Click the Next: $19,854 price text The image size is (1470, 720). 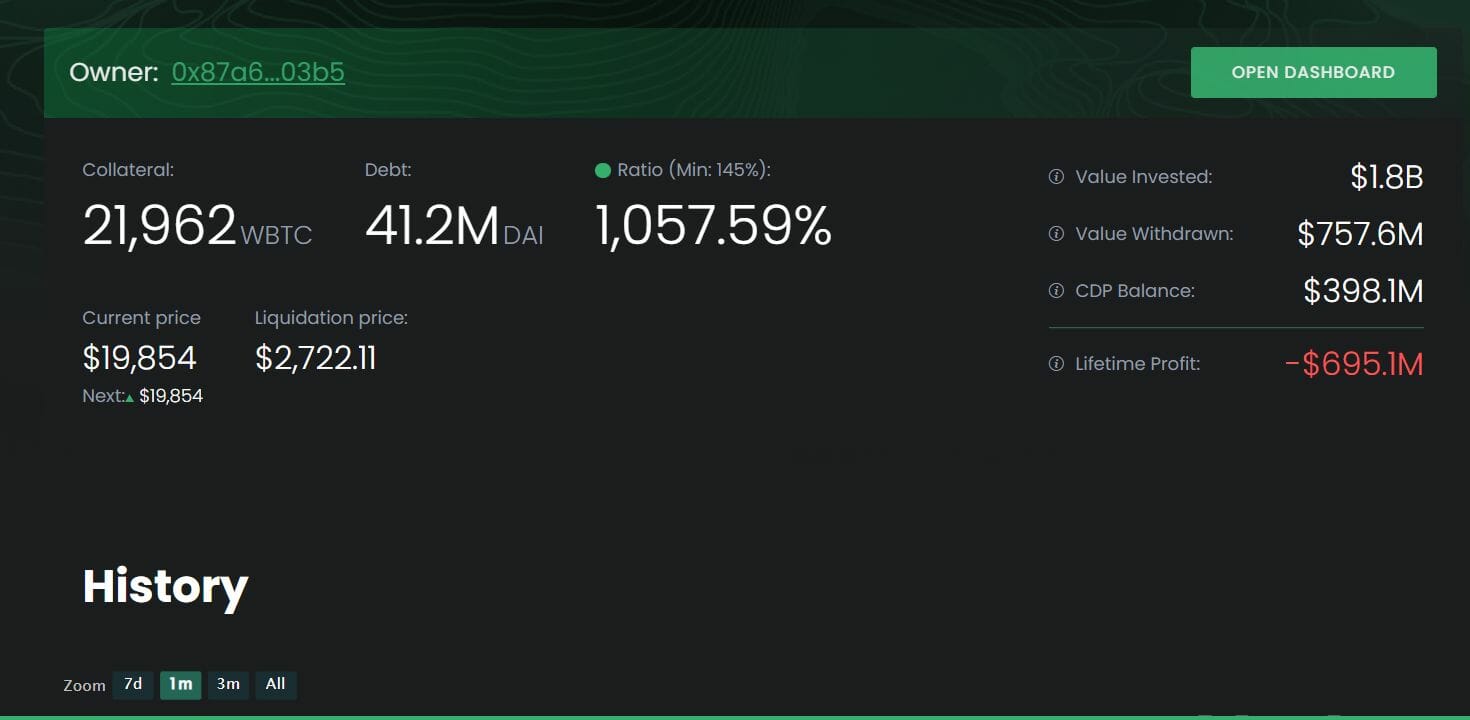(x=143, y=396)
